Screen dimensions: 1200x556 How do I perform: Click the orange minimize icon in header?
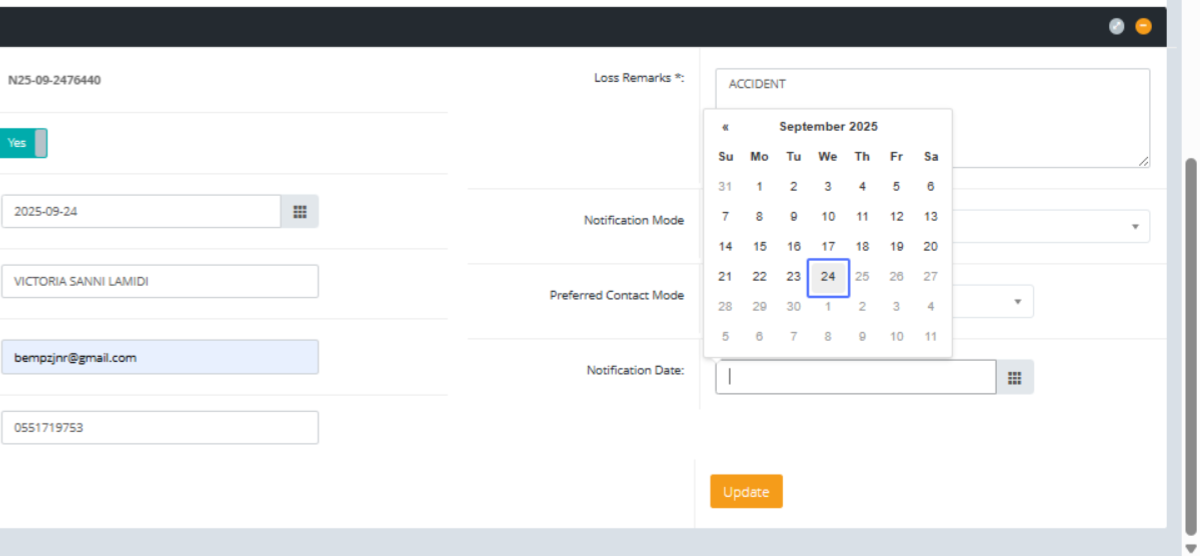tap(1143, 27)
